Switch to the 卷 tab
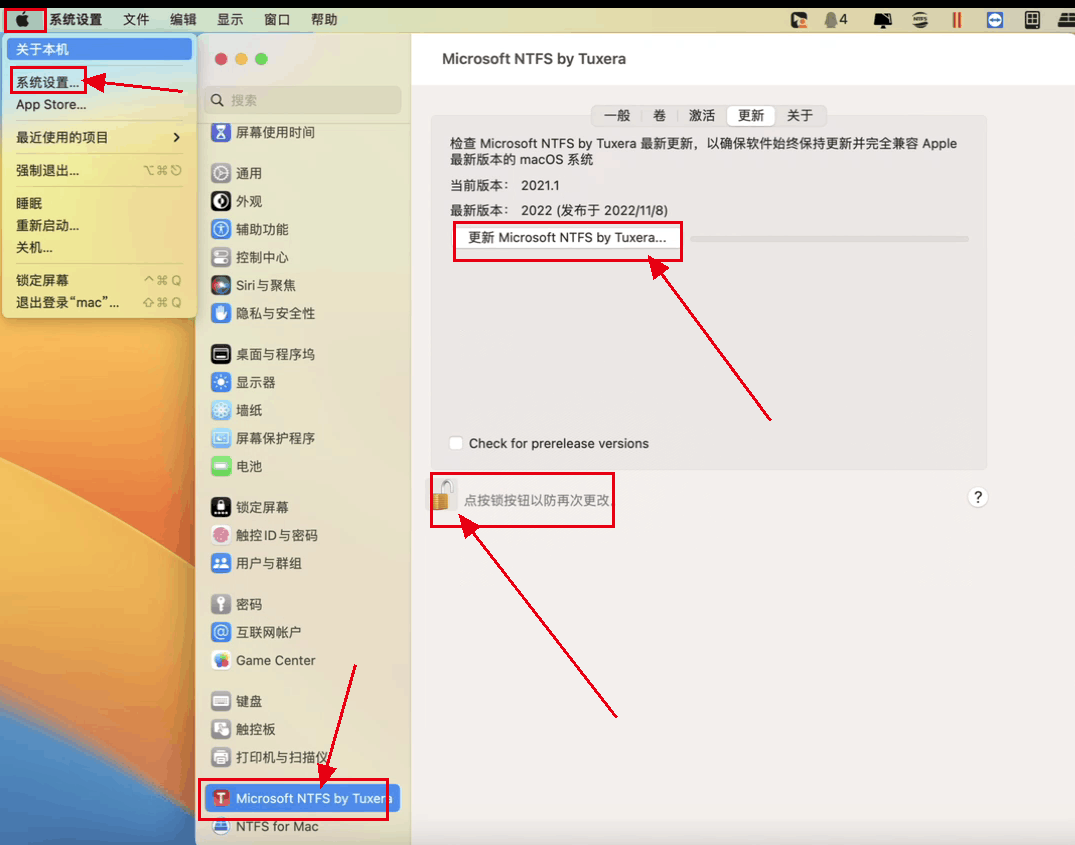The height and width of the screenshot is (845, 1075). point(660,116)
